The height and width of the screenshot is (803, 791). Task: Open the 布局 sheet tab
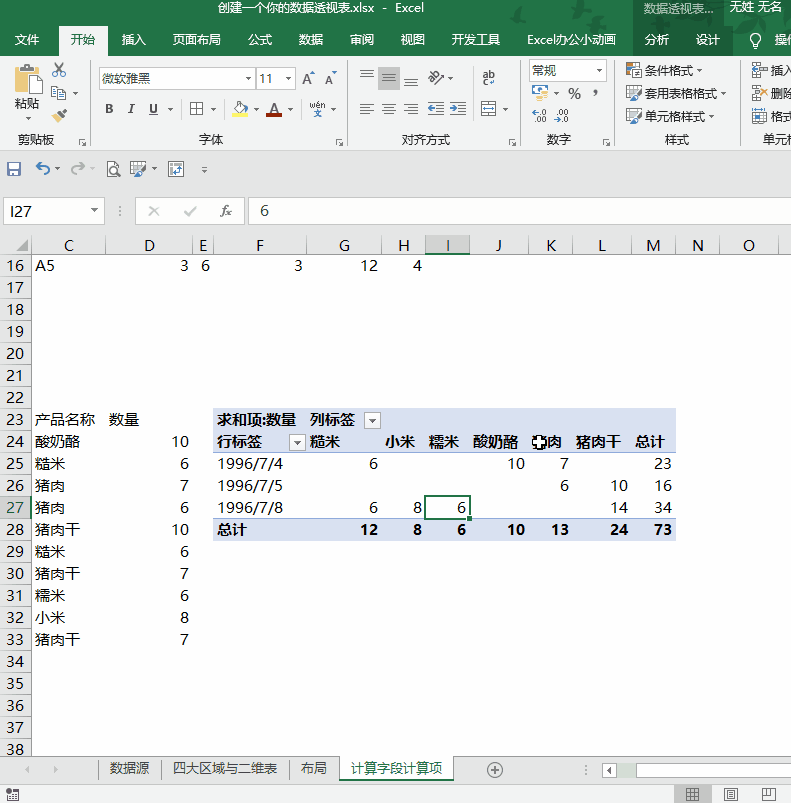click(x=314, y=768)
